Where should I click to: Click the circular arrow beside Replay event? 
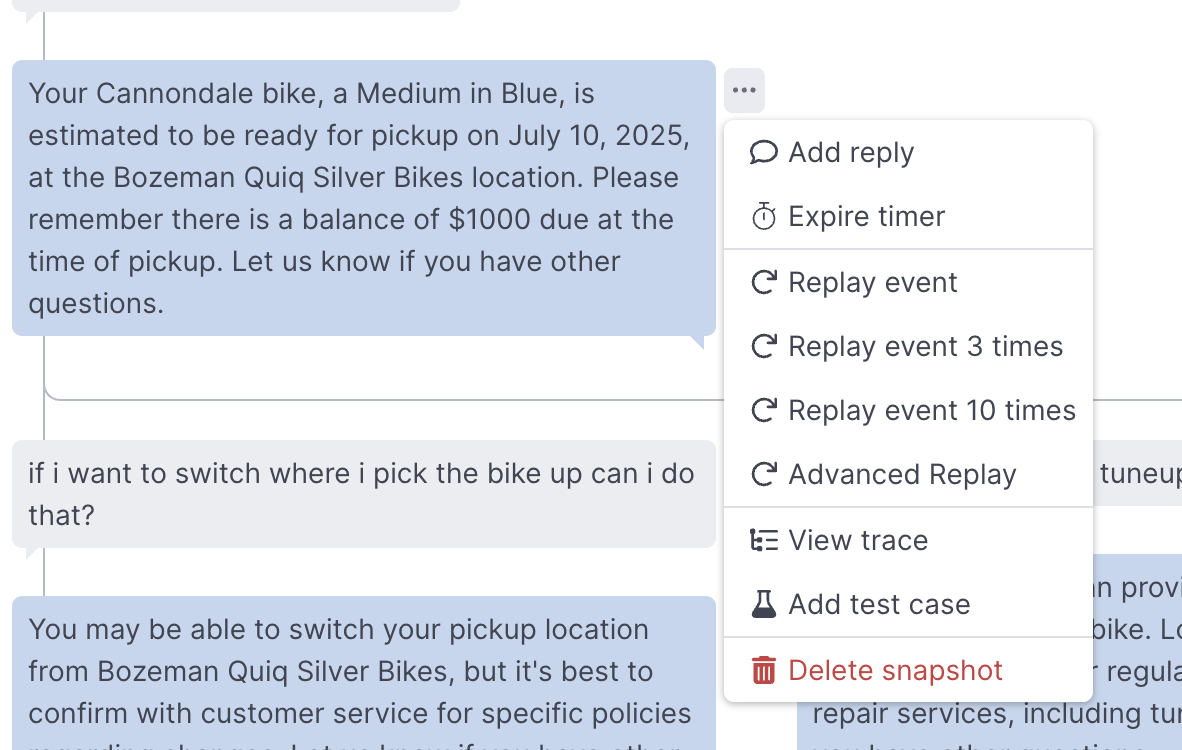pos(764,283)
